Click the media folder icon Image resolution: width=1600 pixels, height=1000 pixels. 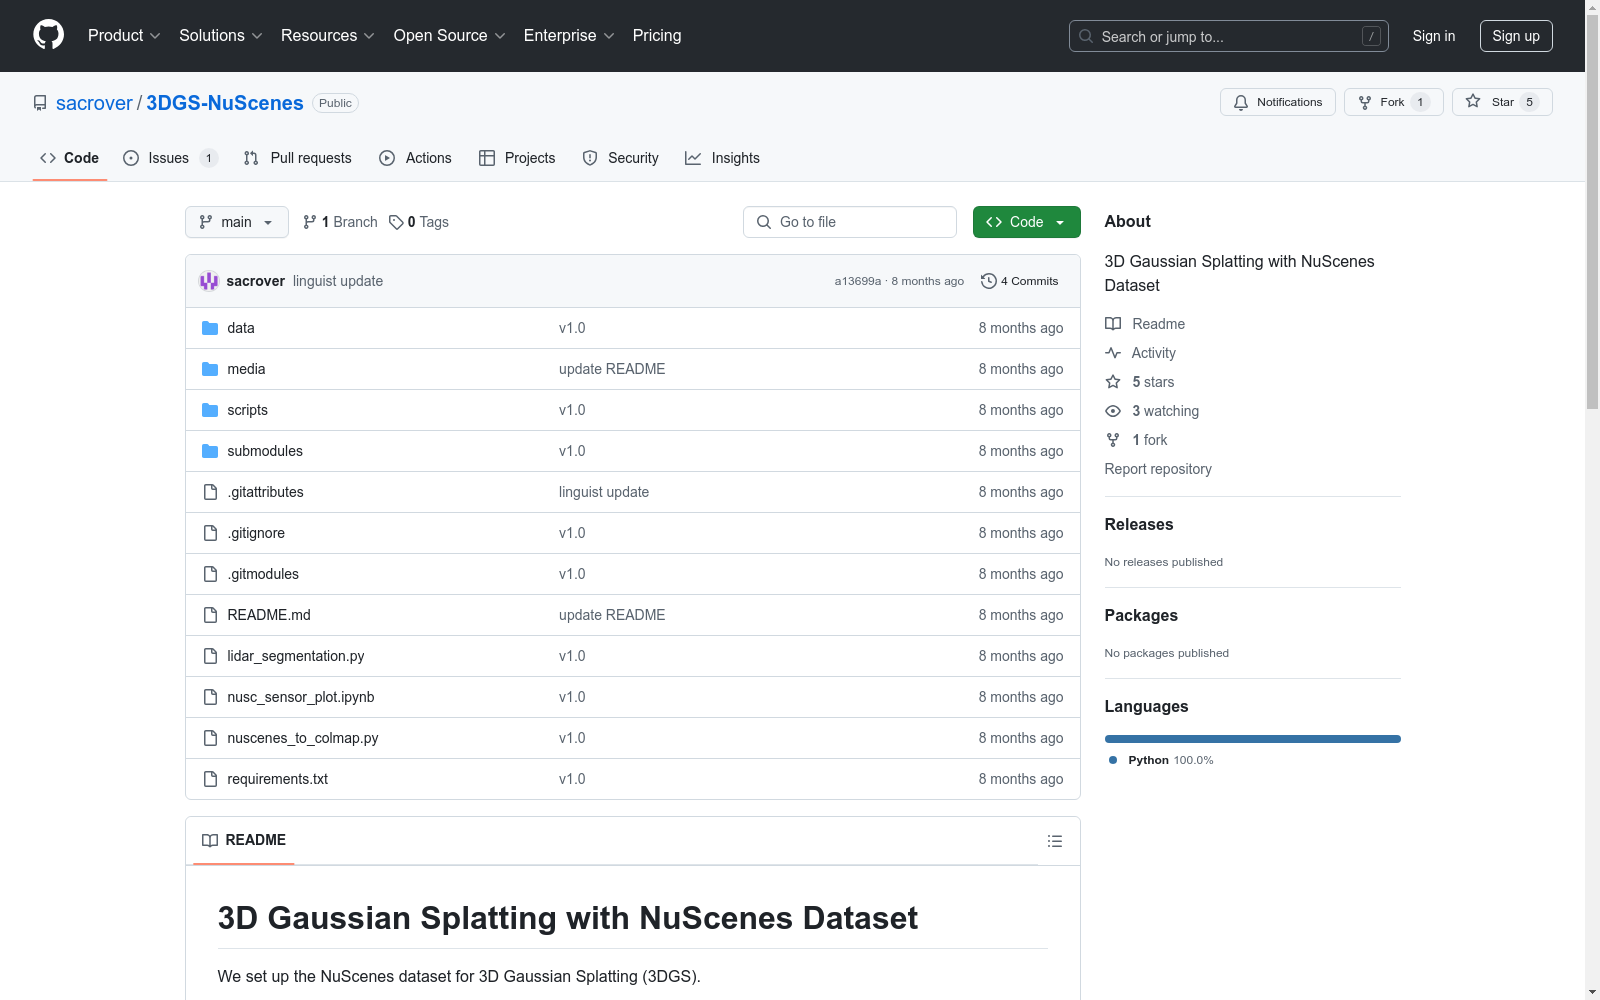click(x=210, y=369)
